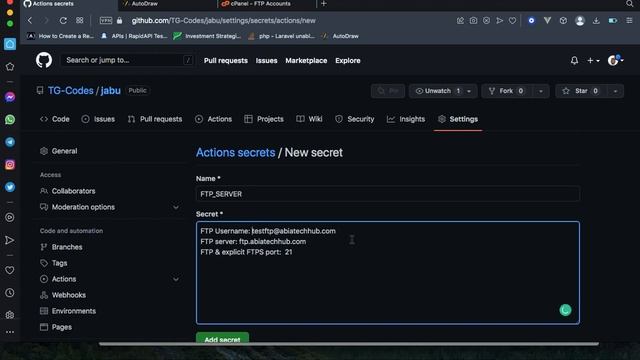Open the Twitter sidebar icon
640x360 pixels.
tap(10, 187)
